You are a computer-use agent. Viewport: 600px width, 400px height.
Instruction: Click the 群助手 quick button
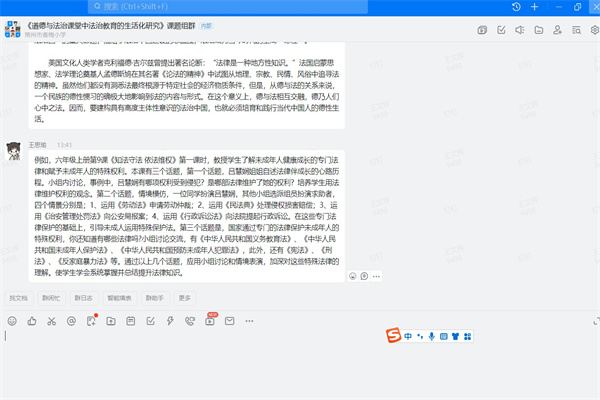tap(155, 298)
